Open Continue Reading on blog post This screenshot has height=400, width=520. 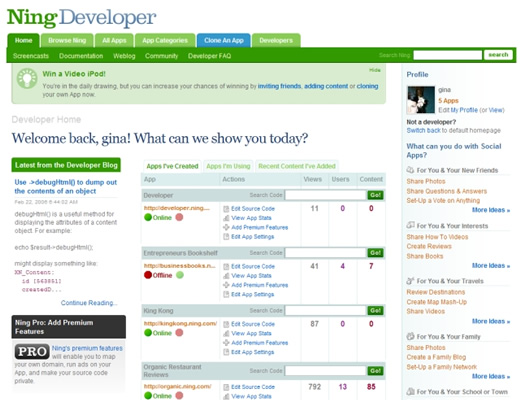89,303
